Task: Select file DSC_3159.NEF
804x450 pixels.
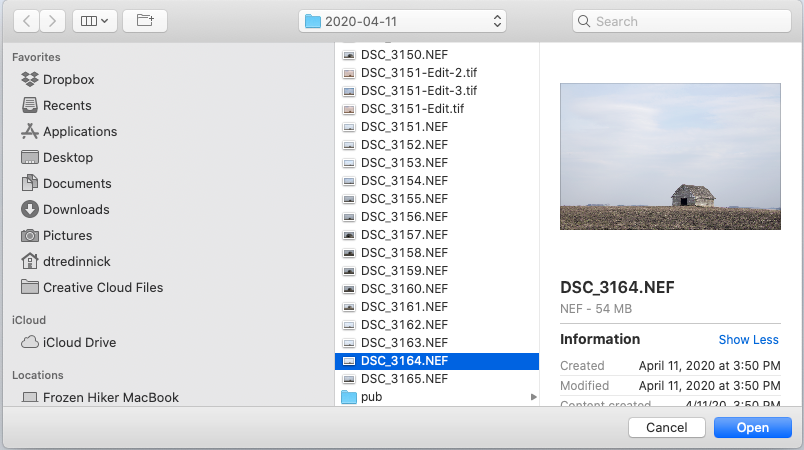Action: pos(437,271)
